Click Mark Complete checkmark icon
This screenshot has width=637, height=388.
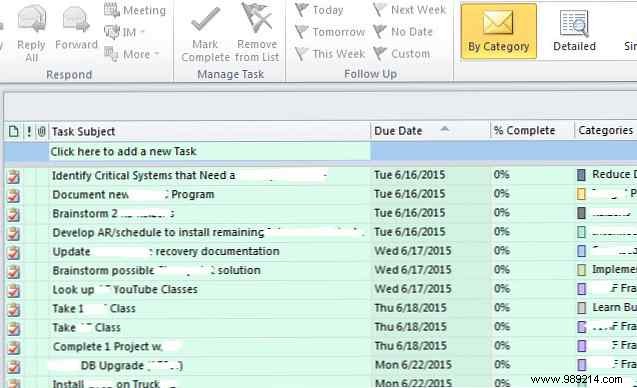pos(205,19)
